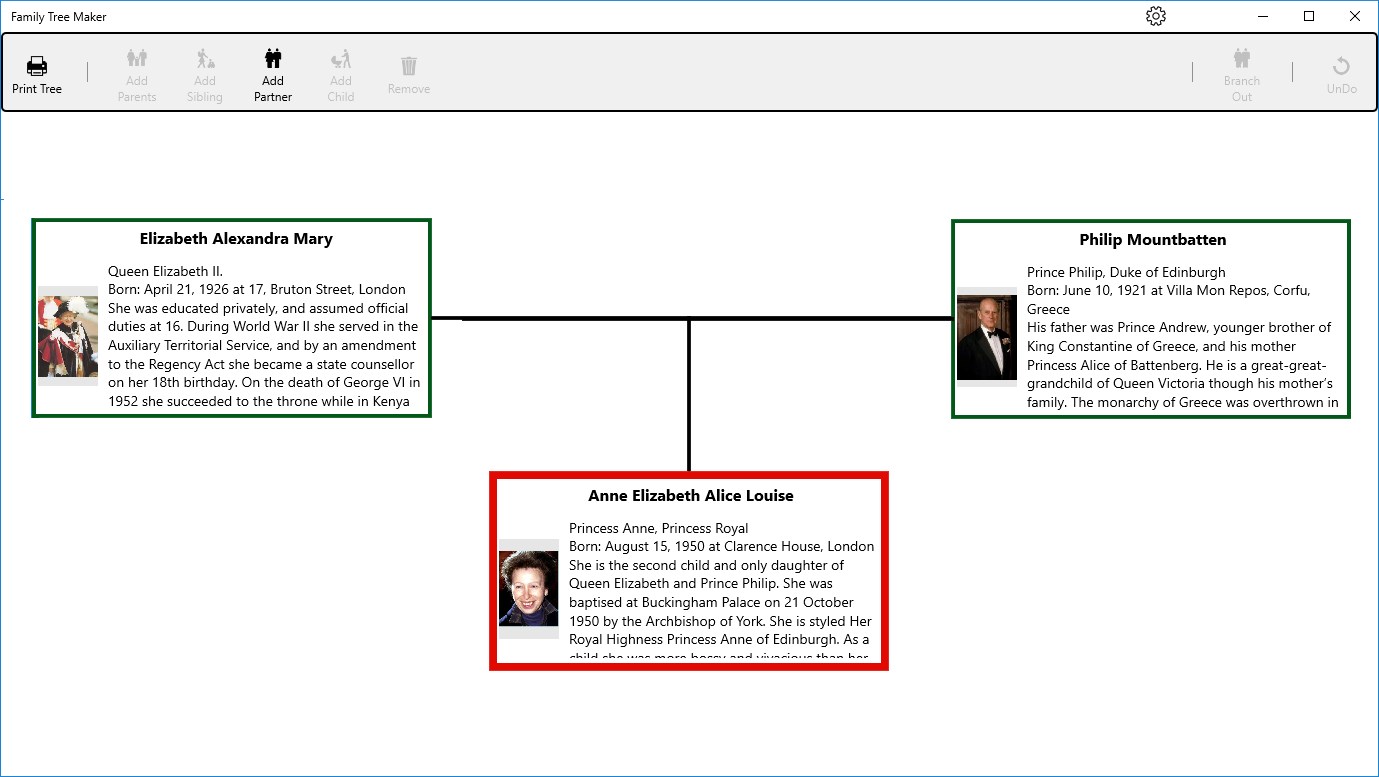Screen dimensions: 1379x777
Task: Click the text 'Queen Elizabeth II.'
Action: 166,271
